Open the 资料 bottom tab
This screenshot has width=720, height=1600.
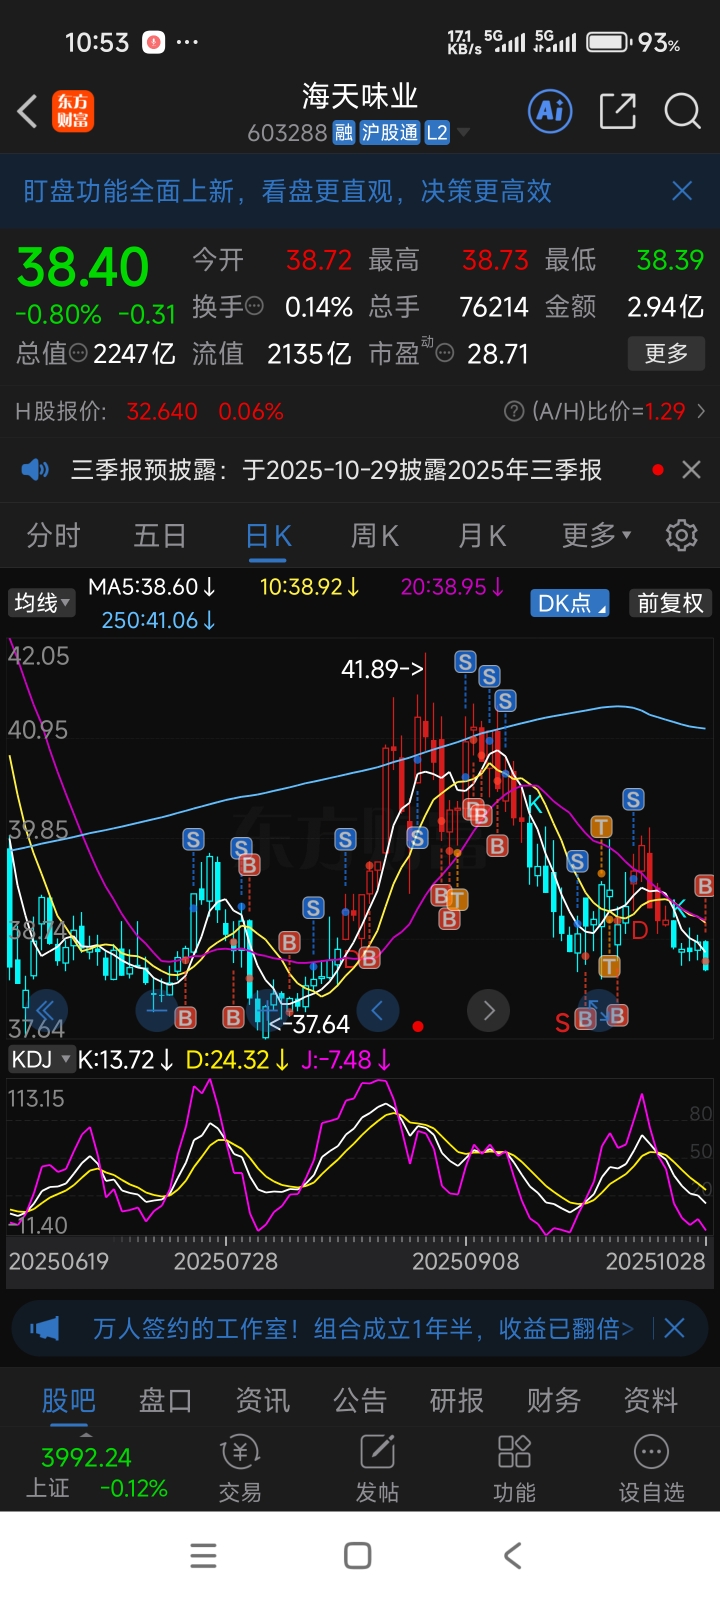click(x=650, y=1400)
